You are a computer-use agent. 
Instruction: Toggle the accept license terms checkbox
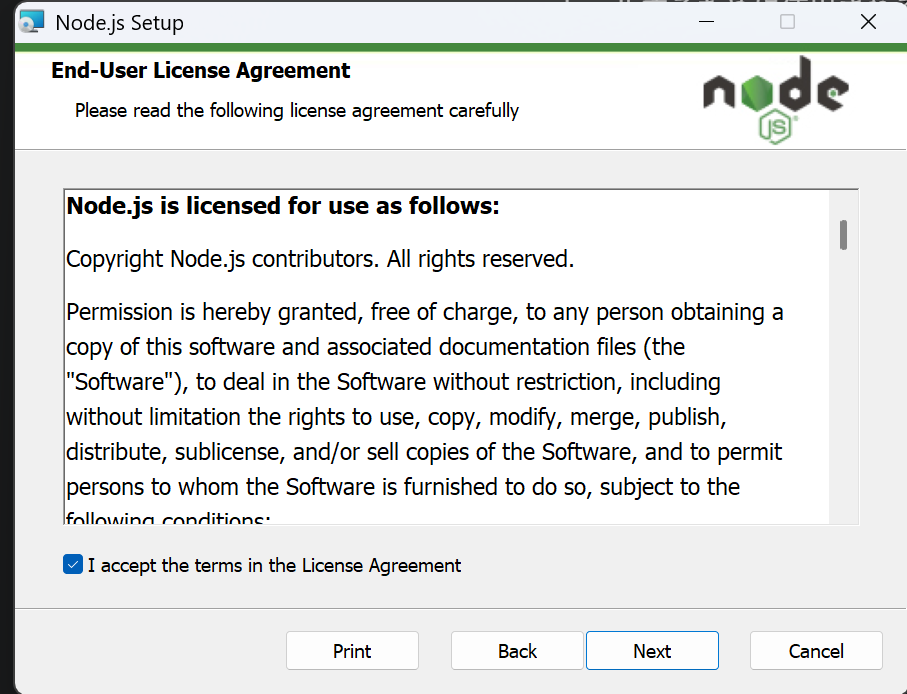[x=72, y=565]
